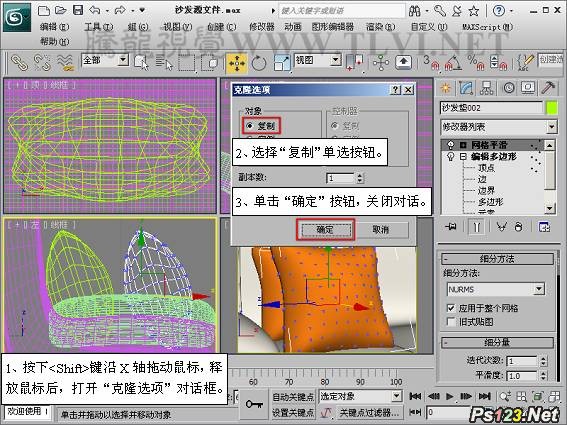Click the Number of Copies spinner arrows

point(359,178)
